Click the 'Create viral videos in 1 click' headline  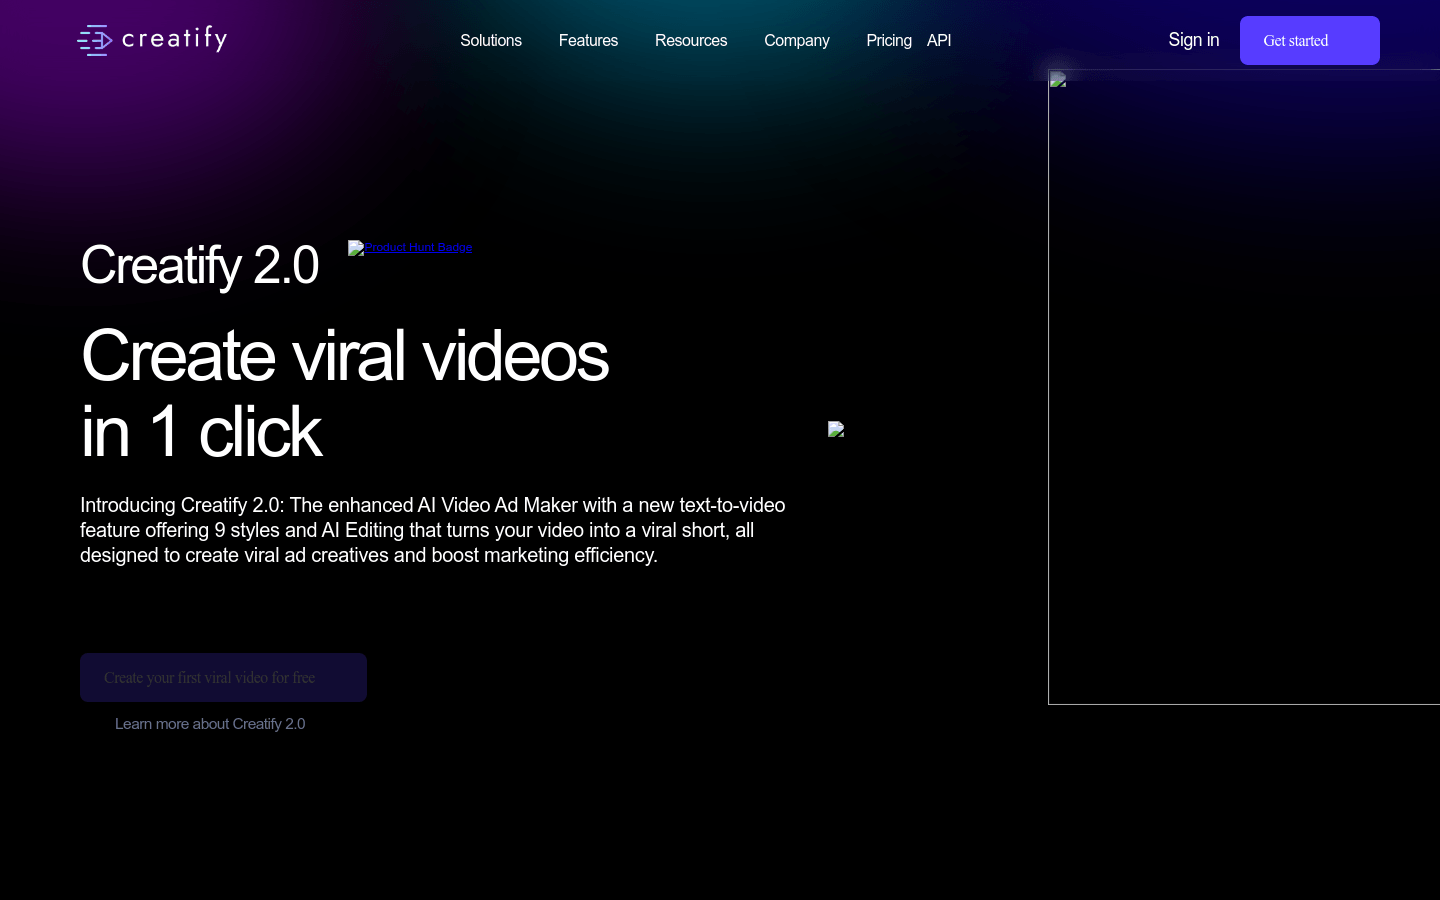[345, 394]
